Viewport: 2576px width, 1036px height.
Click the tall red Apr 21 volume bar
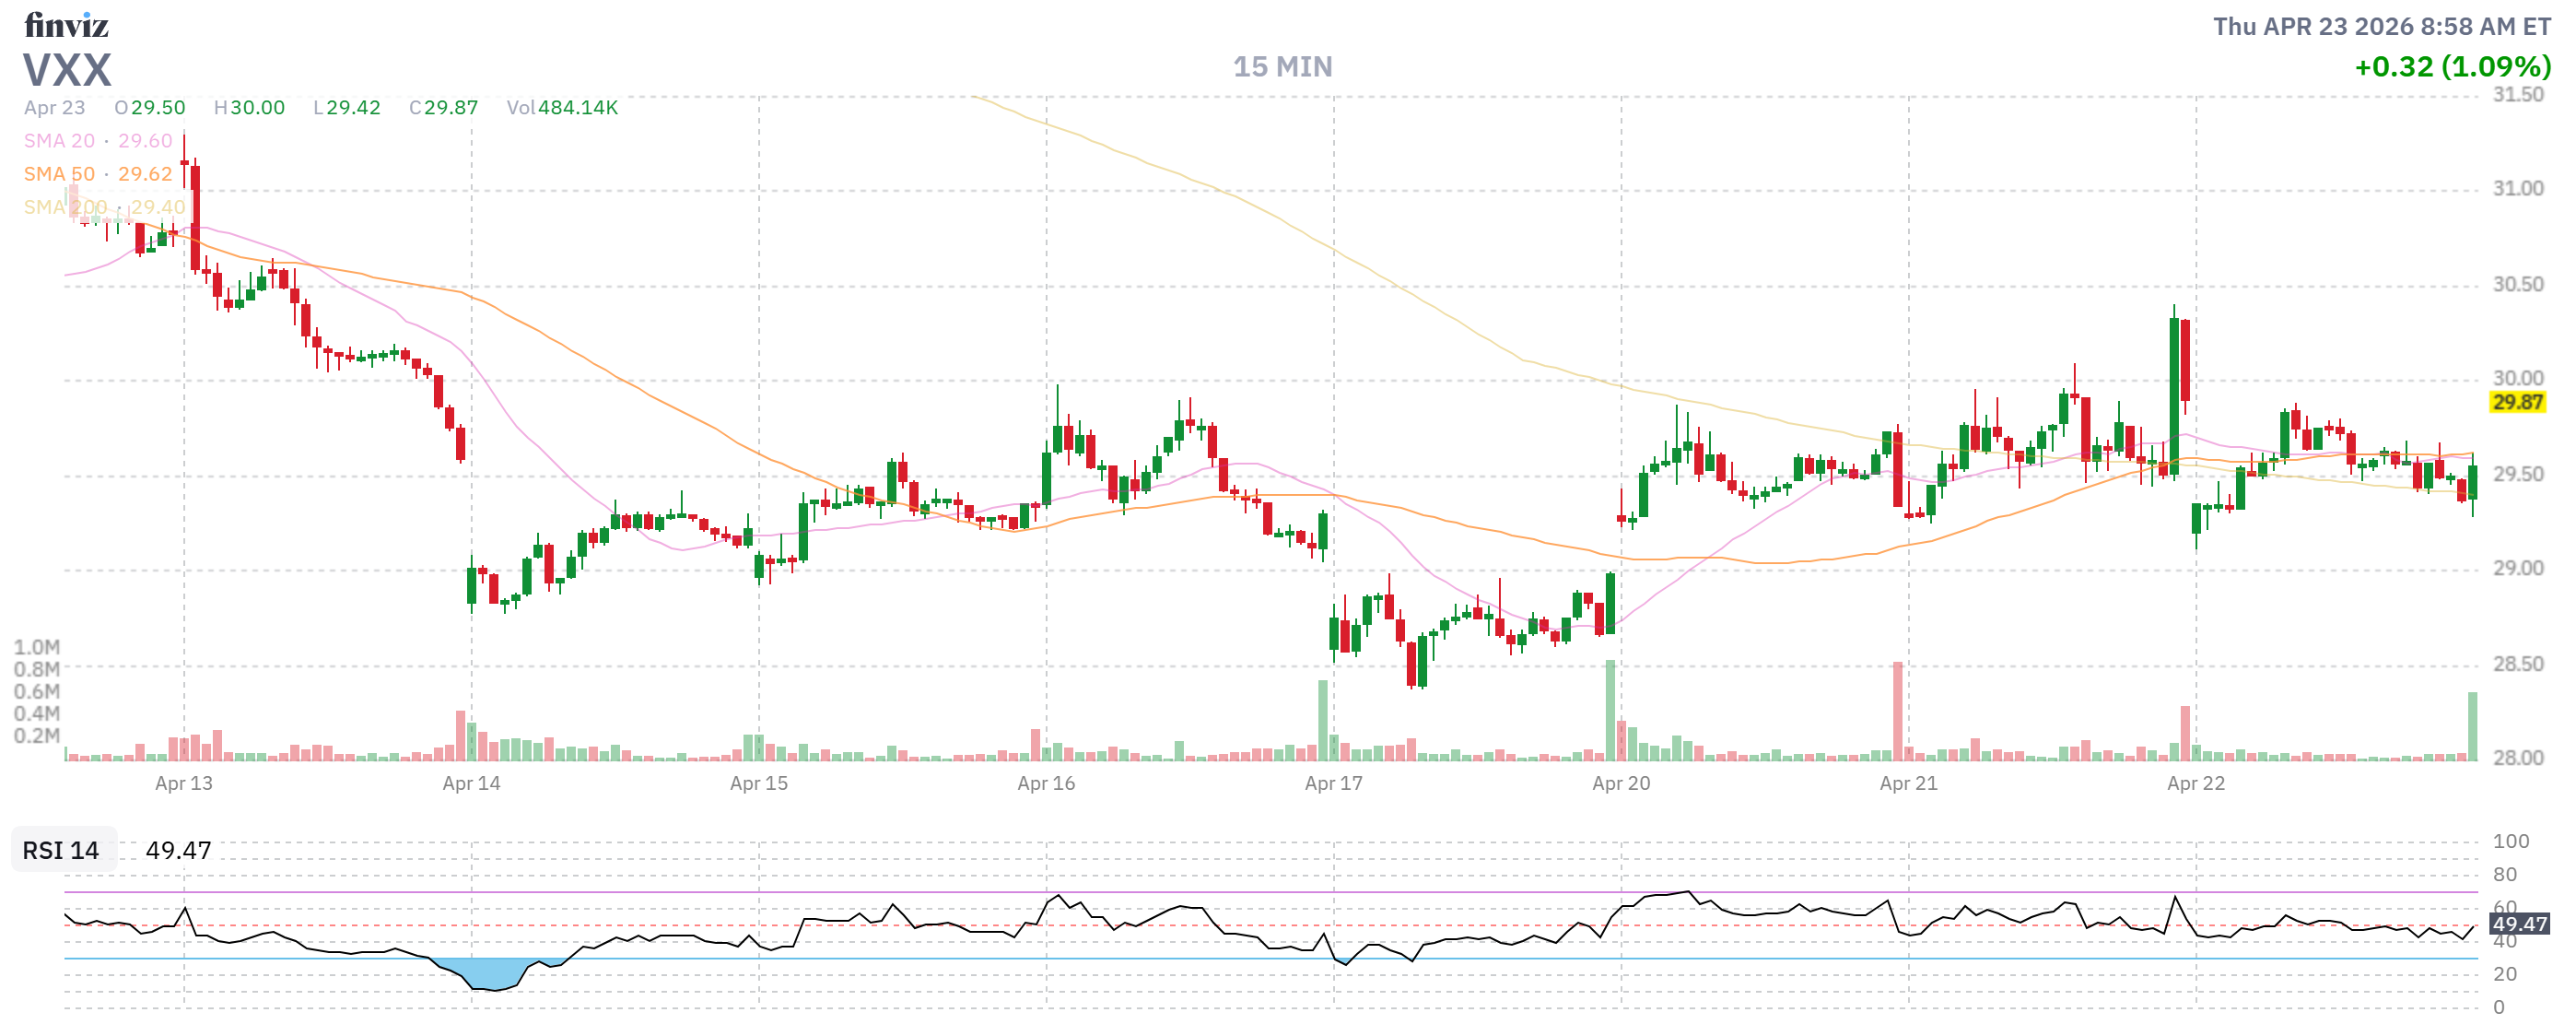(x=1897, y=710)
